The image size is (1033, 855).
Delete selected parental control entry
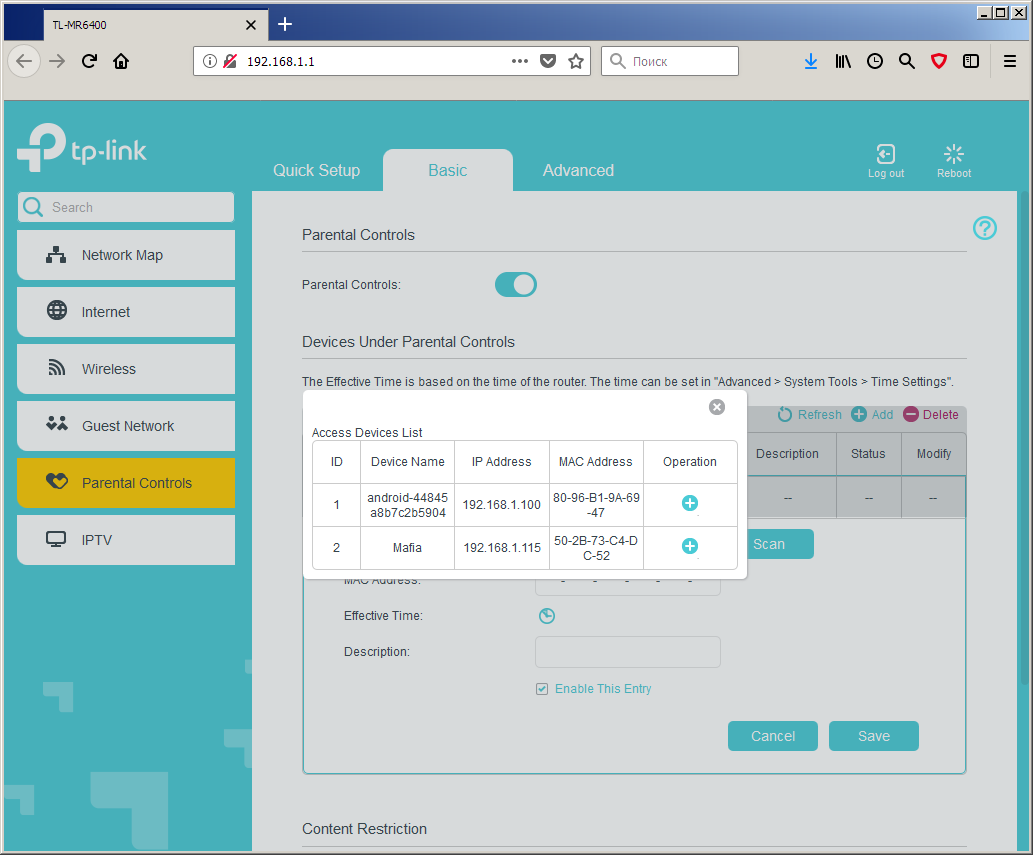(930, 414)
